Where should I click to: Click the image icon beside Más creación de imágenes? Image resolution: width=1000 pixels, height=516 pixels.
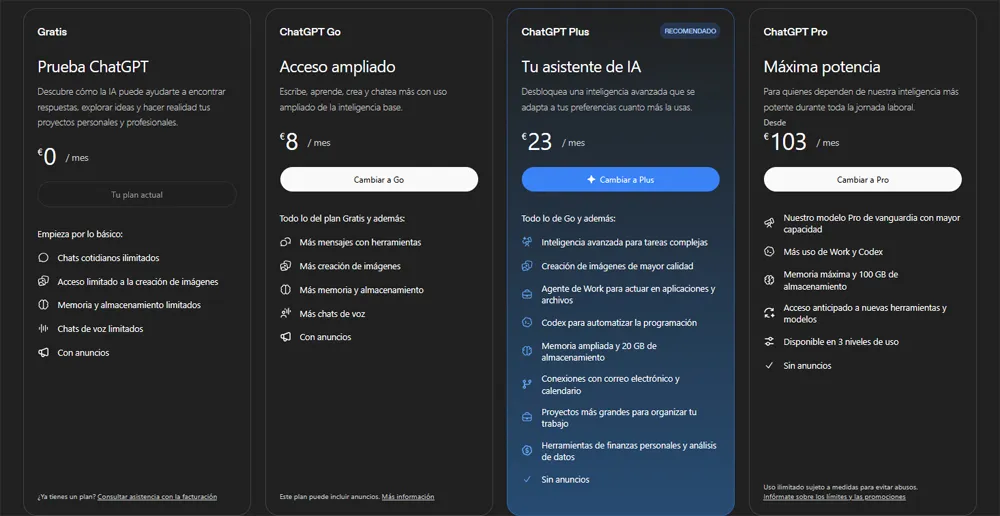(x=286, y=266)
